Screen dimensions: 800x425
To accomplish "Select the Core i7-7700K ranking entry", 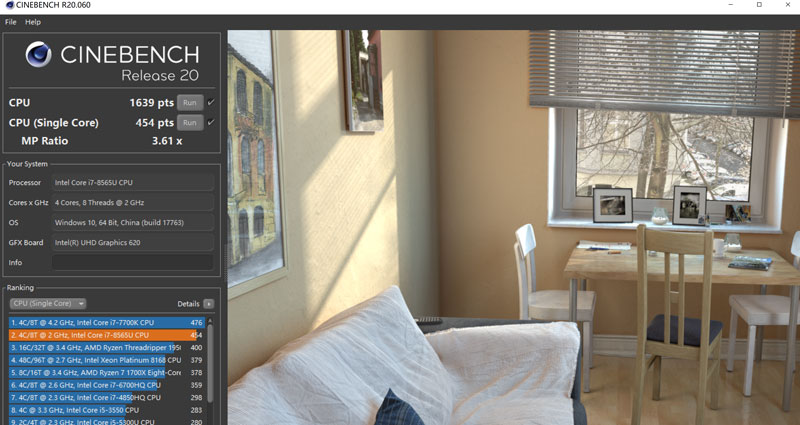I will click(107, 322).
